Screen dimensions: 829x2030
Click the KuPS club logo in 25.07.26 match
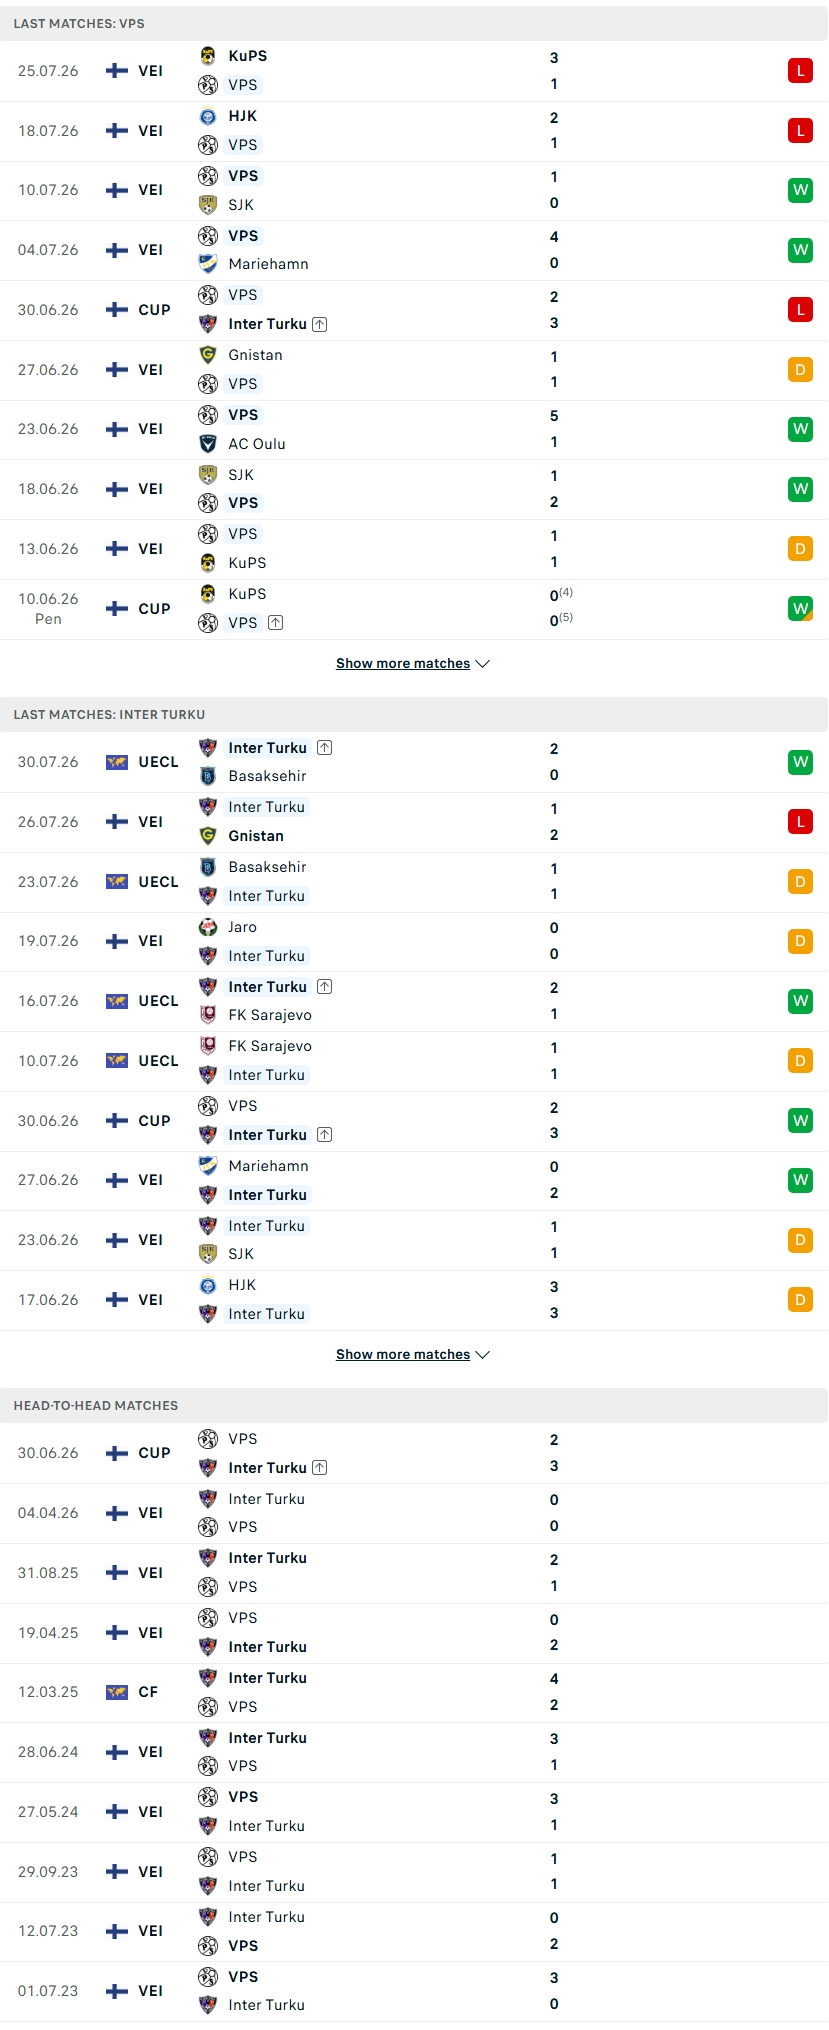208,56
